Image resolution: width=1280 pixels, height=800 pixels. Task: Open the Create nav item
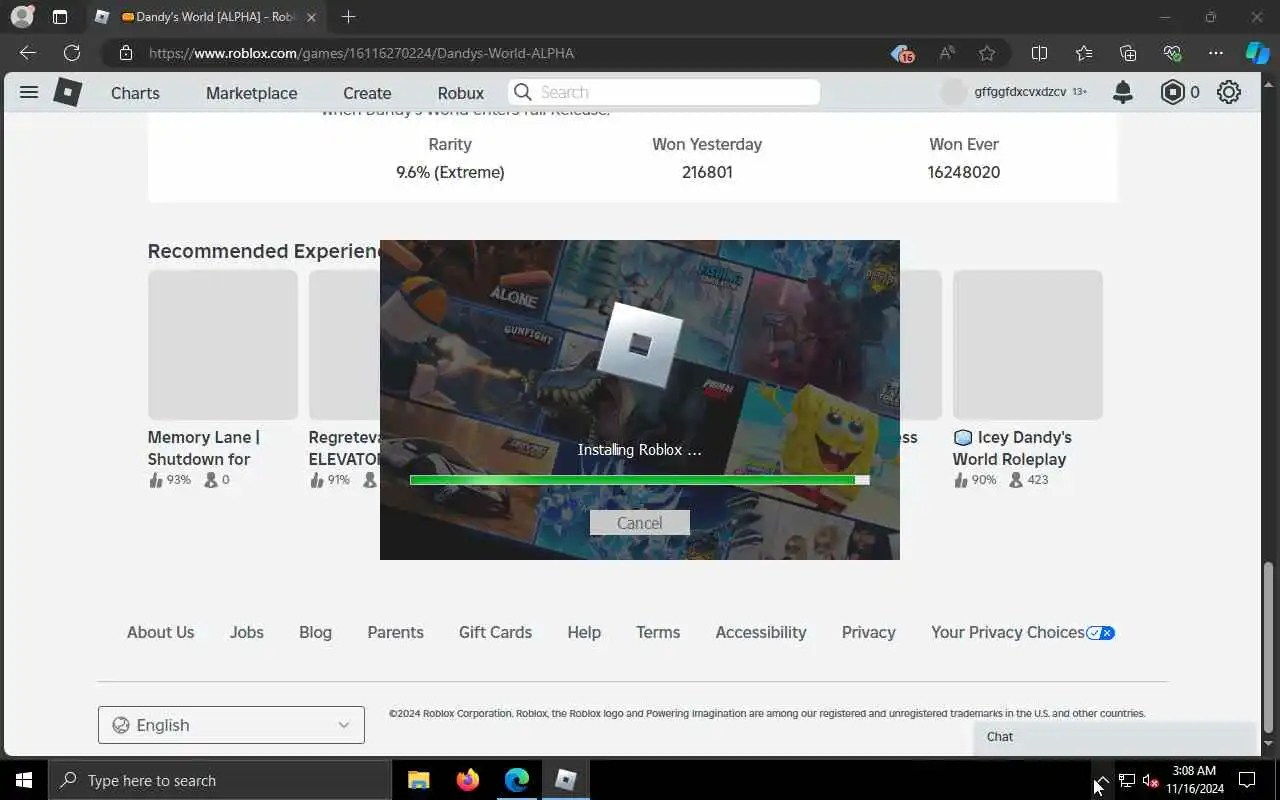click(367, 93)
